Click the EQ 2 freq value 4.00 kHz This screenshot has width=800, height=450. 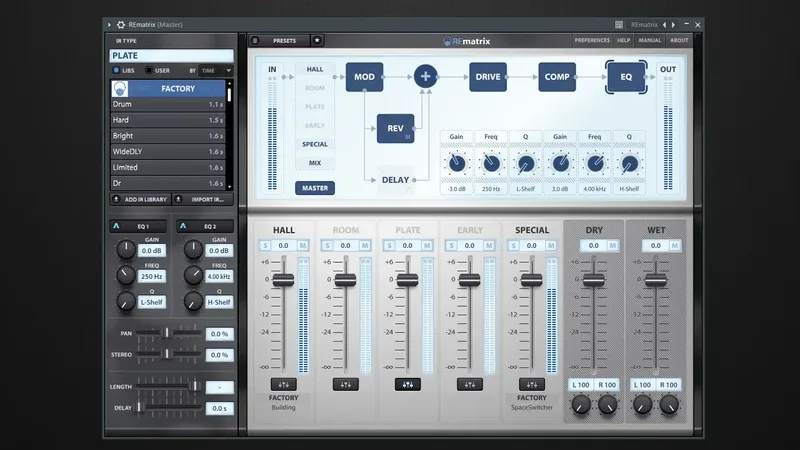219,277
